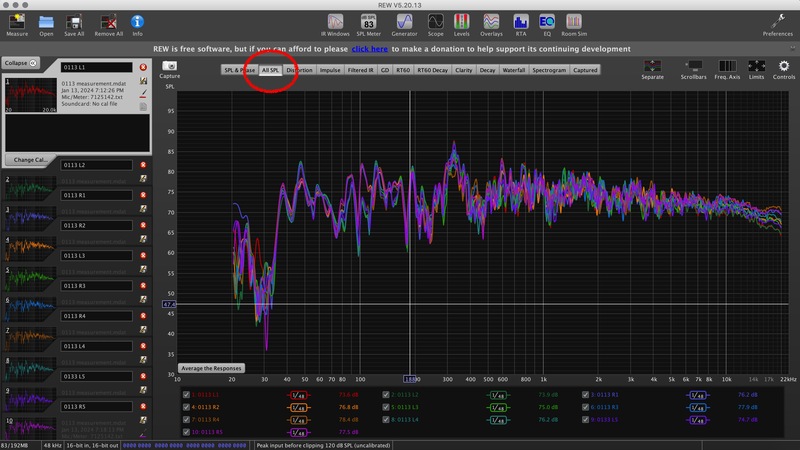
Task: Open the EQ window
Action: (546, 23)
